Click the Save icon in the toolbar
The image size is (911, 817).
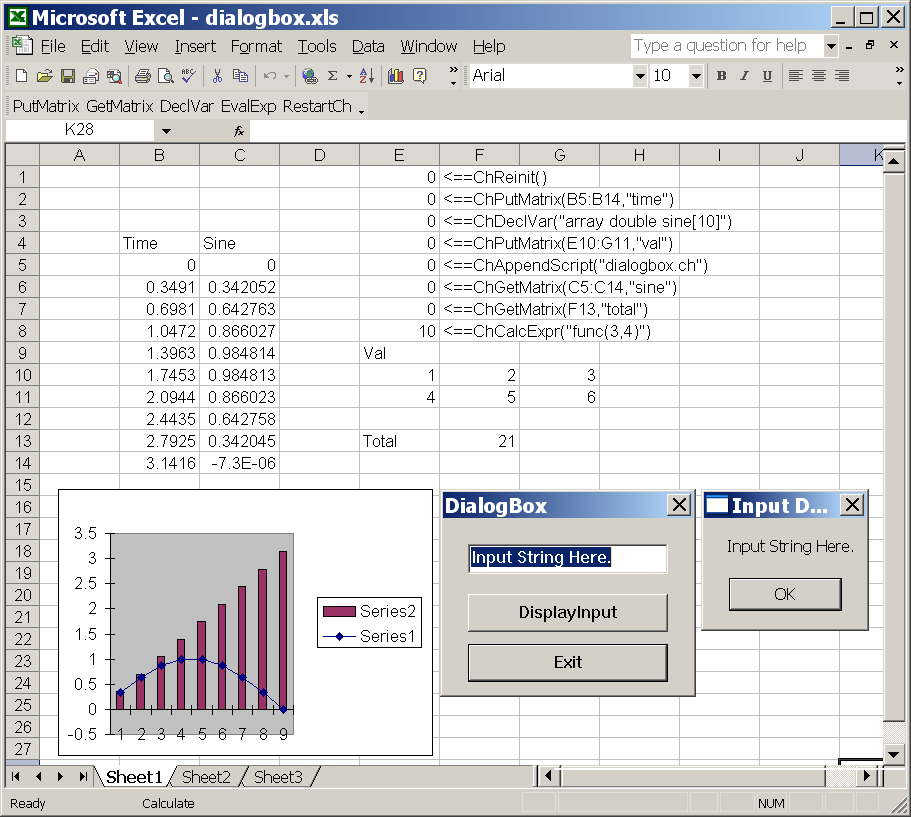pyautogui.click(x=68, y=76)
